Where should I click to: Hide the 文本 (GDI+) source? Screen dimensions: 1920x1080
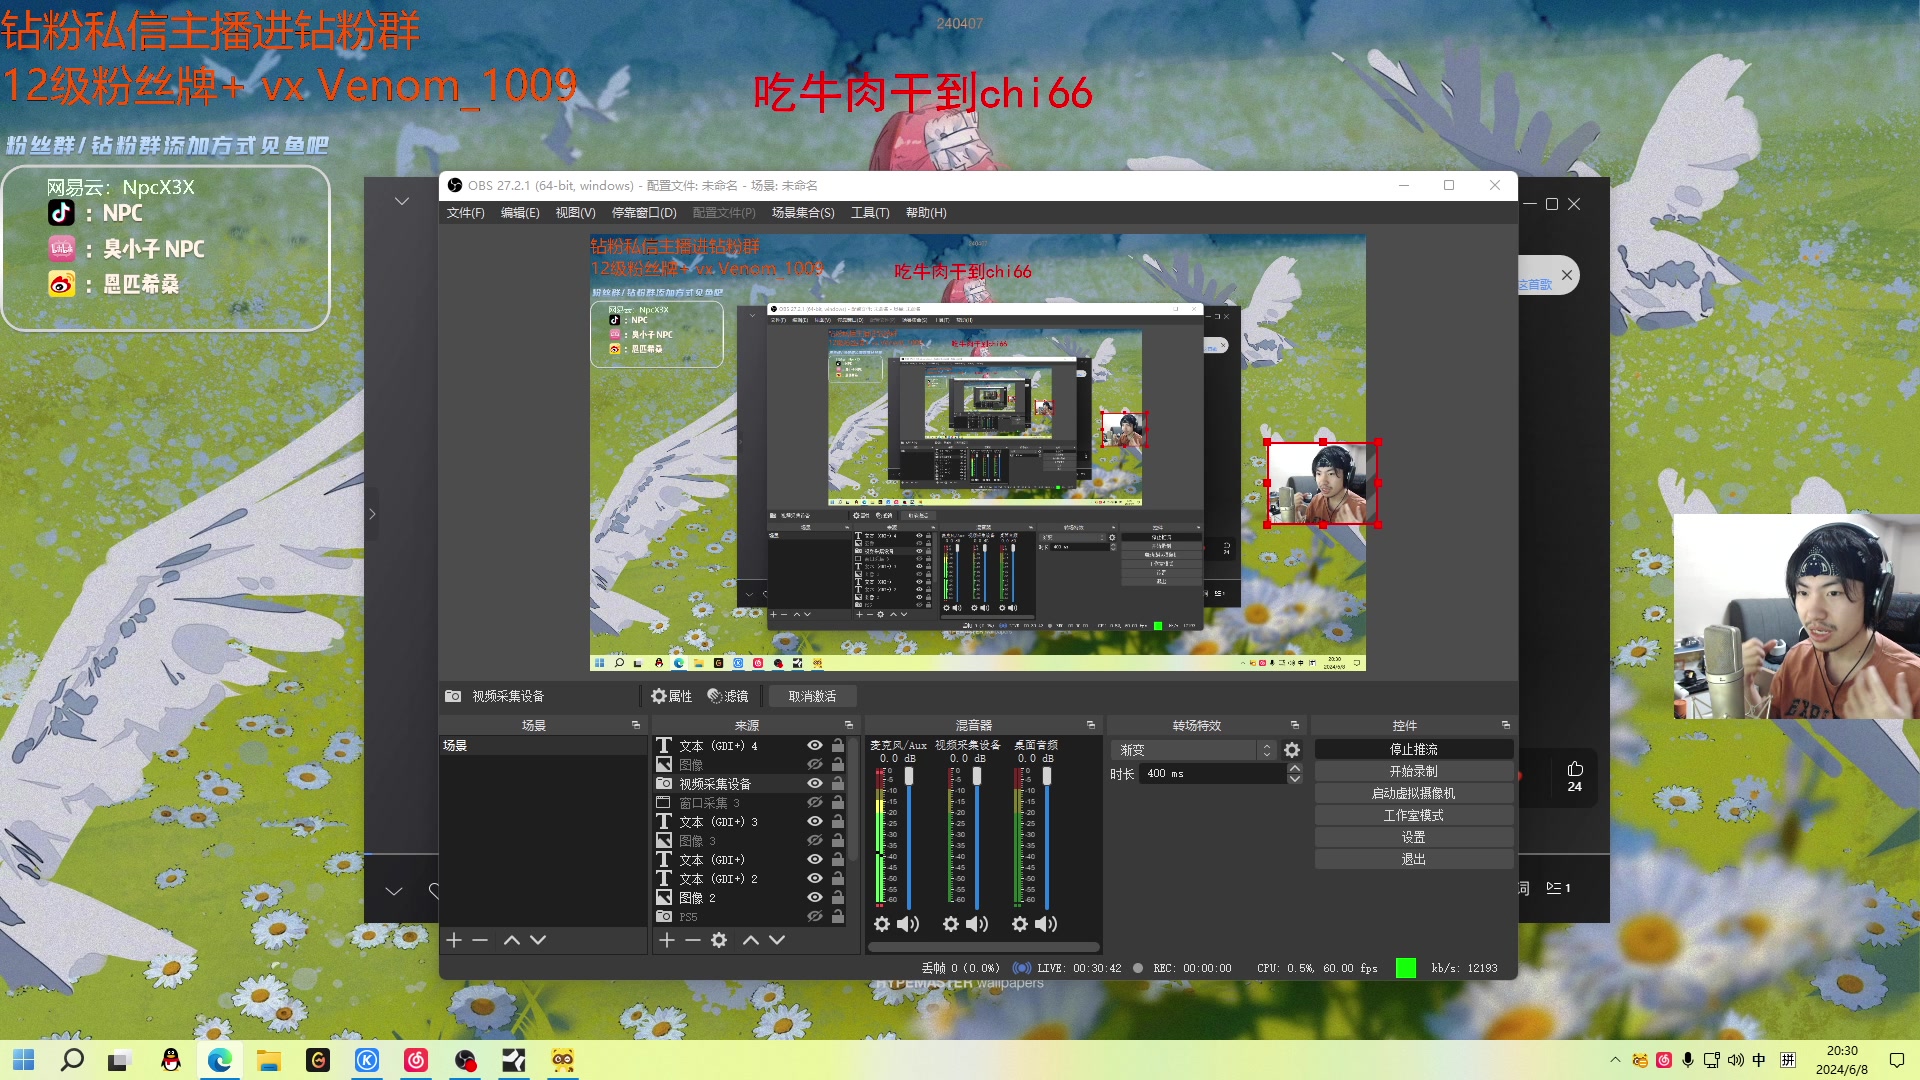click(x=815, y=860)
